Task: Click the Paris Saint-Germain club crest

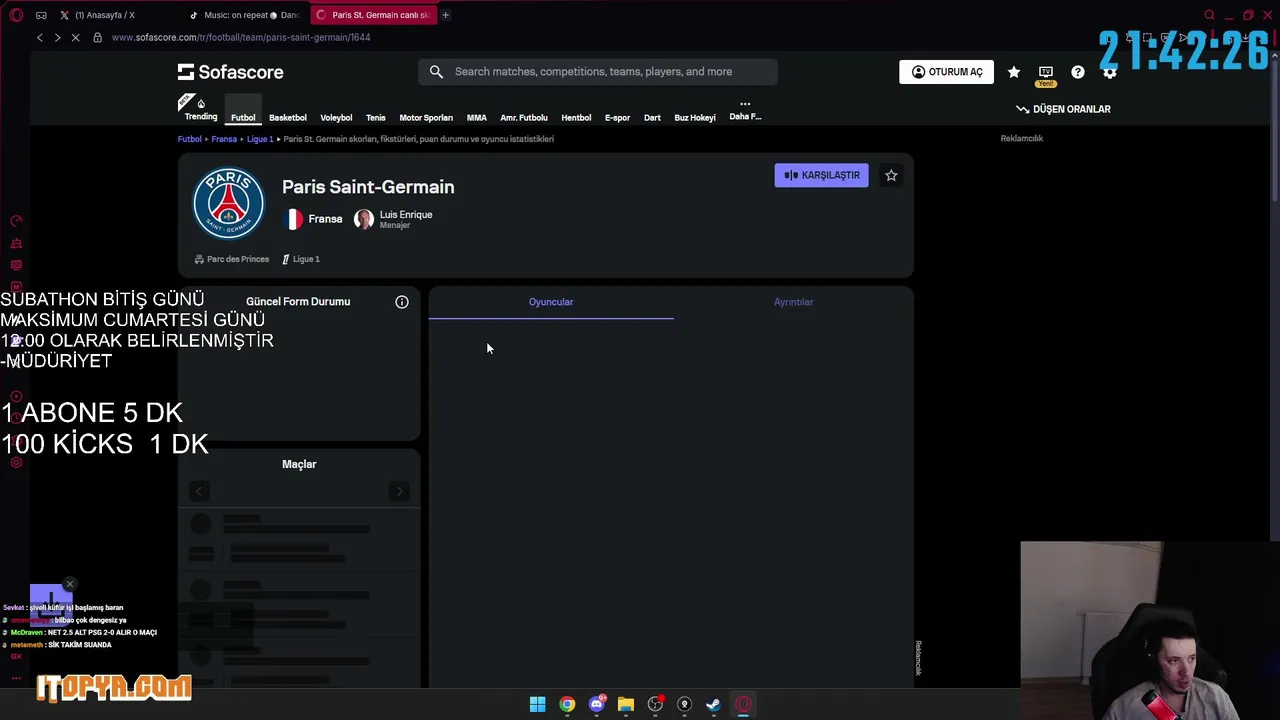Action: (x=229, y=203)
